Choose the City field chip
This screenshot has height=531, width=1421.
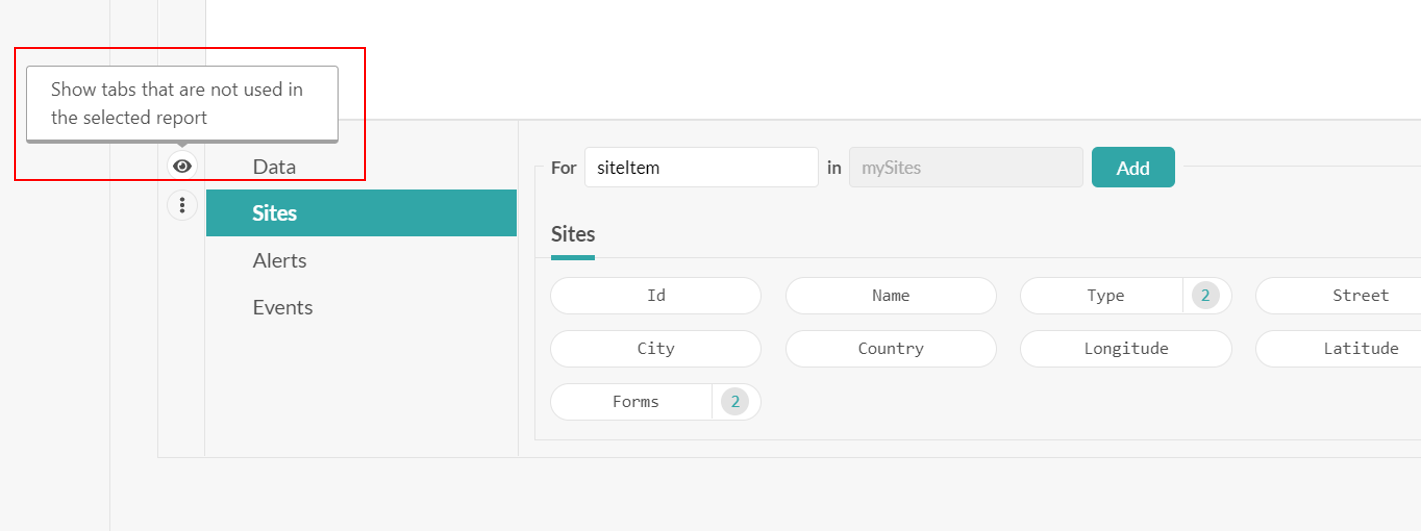coord(656,349)
